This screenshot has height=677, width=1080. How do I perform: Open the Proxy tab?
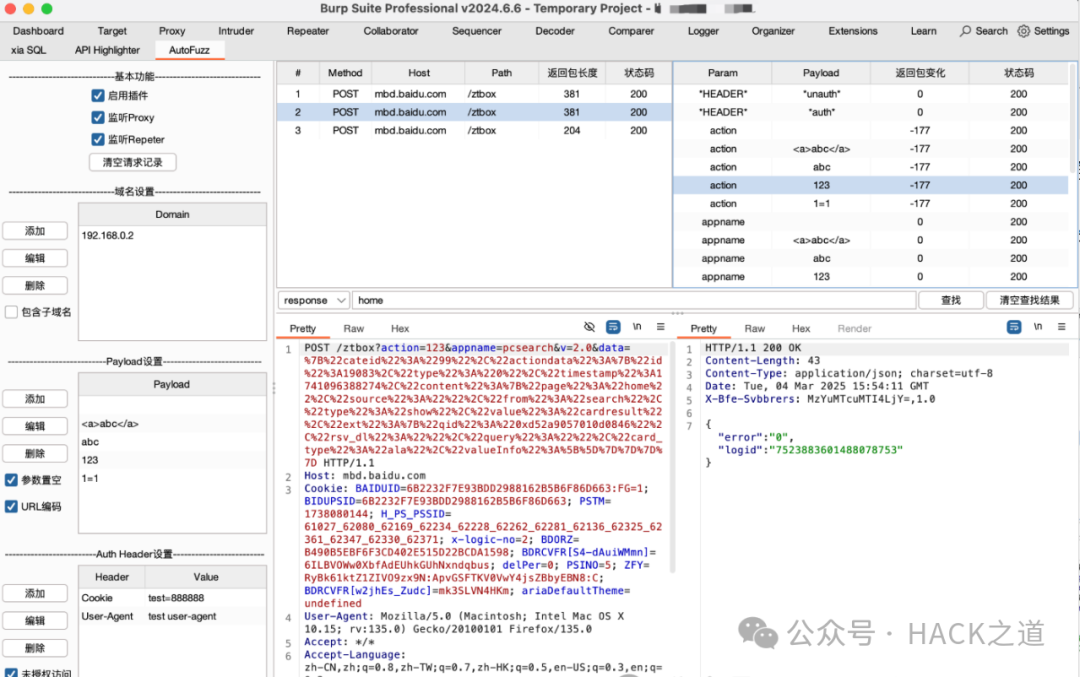(172, 31)
